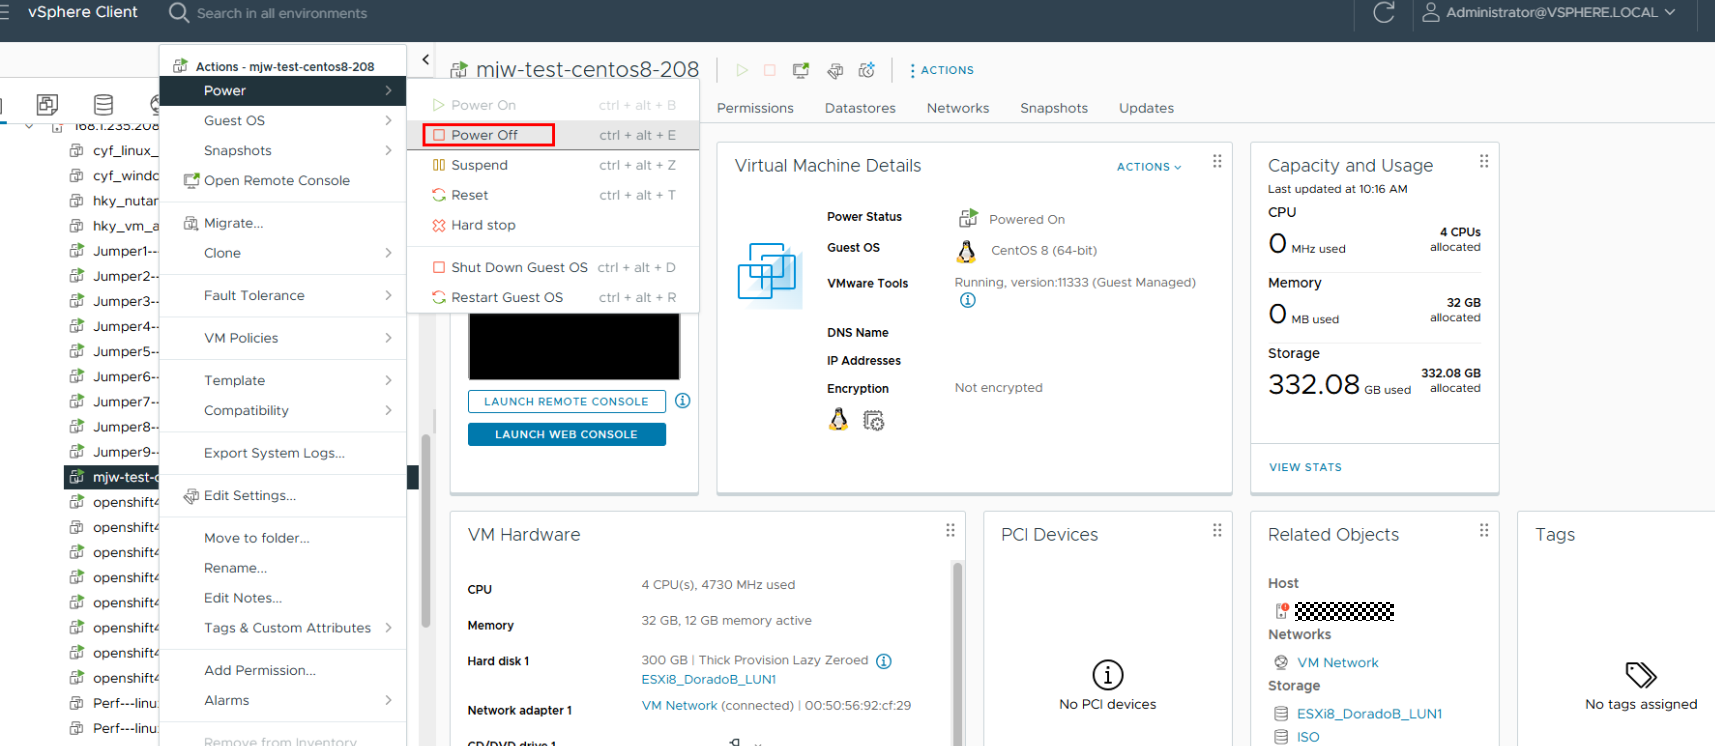Image resolution: width=1715 pixels, height=746 pixels.
Task: Switch to the Permissions tab
Action: tap(755, 108)
